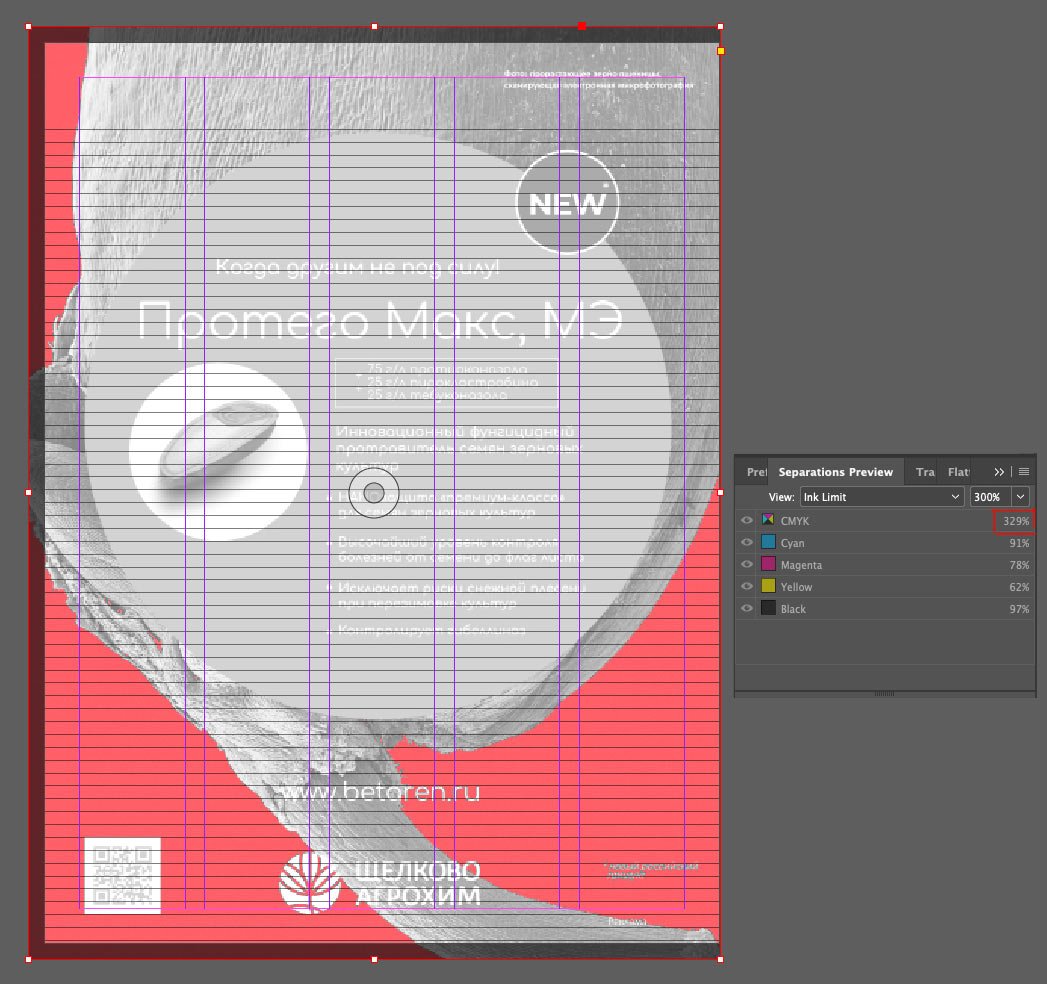Open the View Ink Limit dropdown
1047x984 pixels.
(881, 497)
